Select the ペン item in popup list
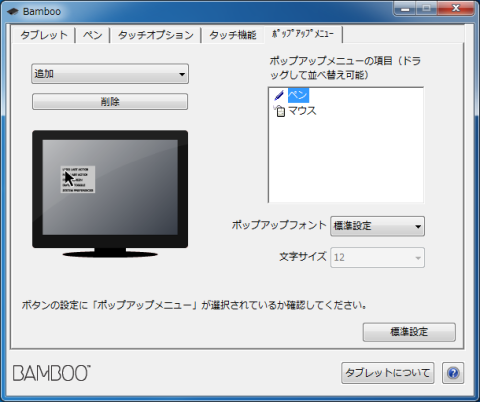This screenshot has height=402, width=480. [298, 95]
